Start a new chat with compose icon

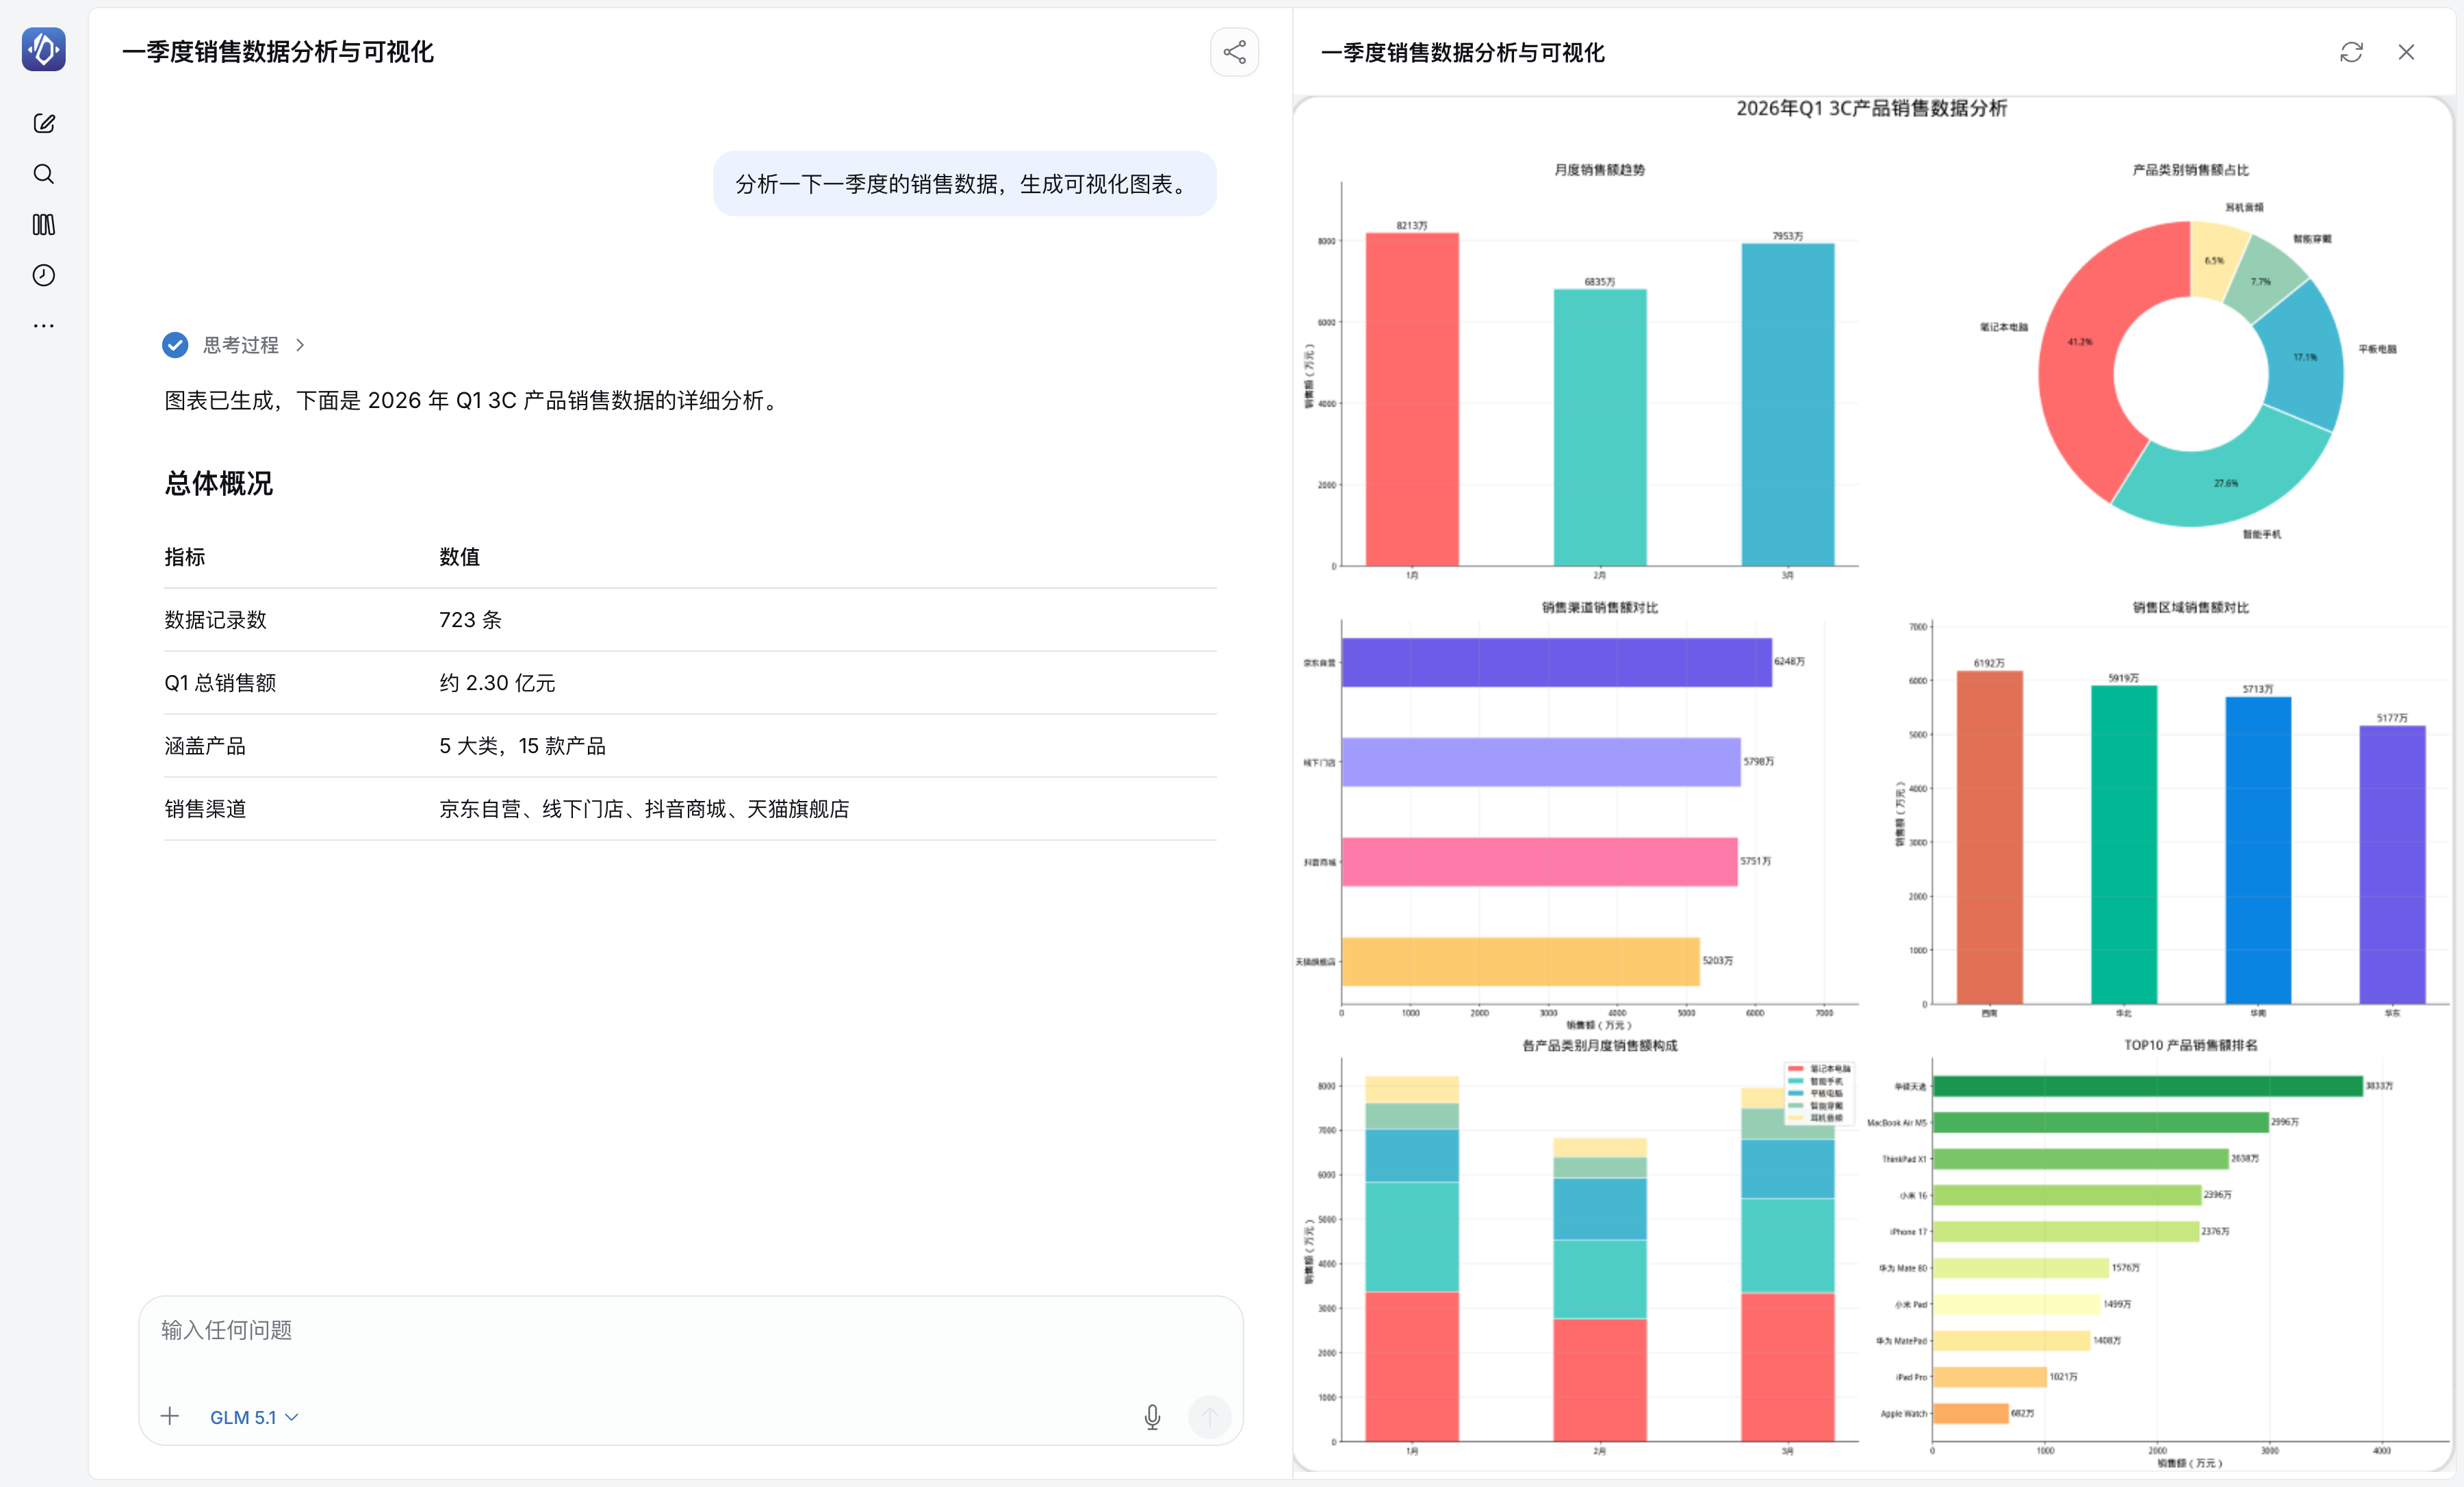coord(44,123)
